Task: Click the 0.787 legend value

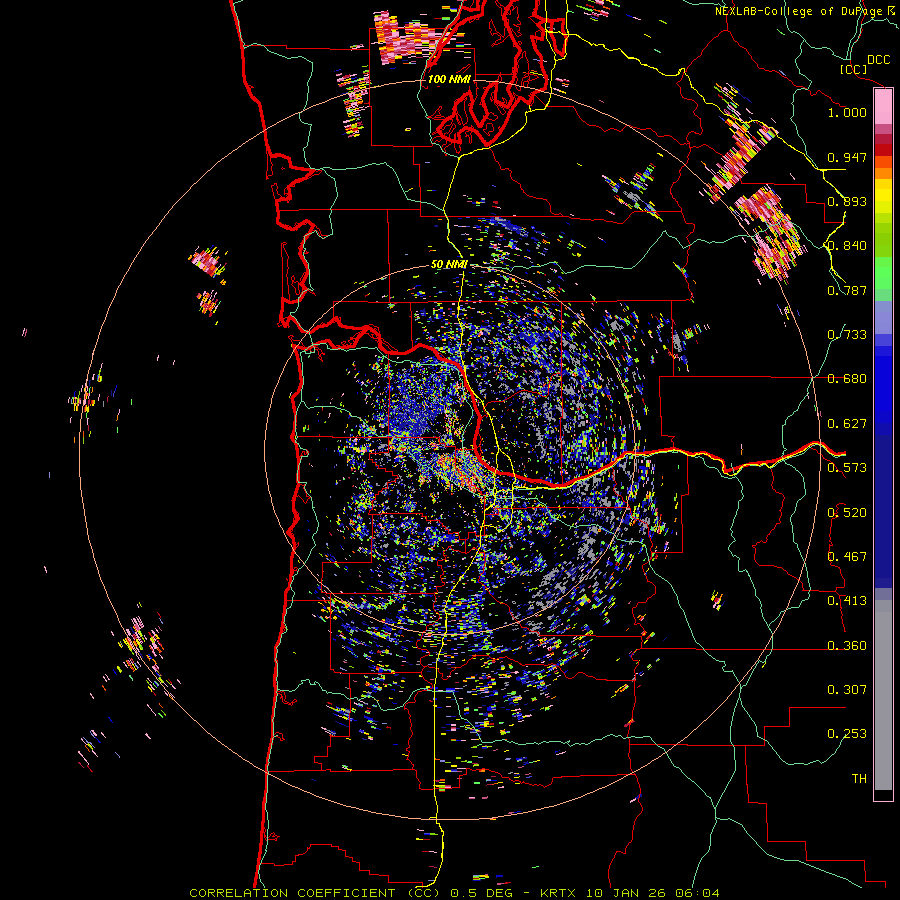Action: coord(847,290)
